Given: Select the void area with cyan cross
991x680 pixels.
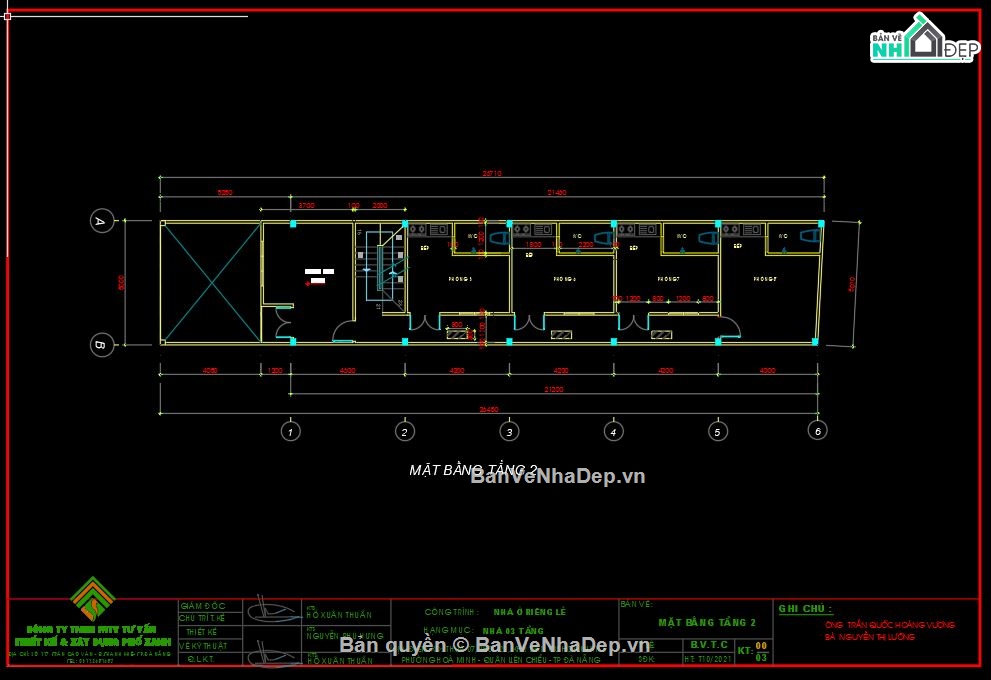Looking at the screenshot, I should 211,284.
